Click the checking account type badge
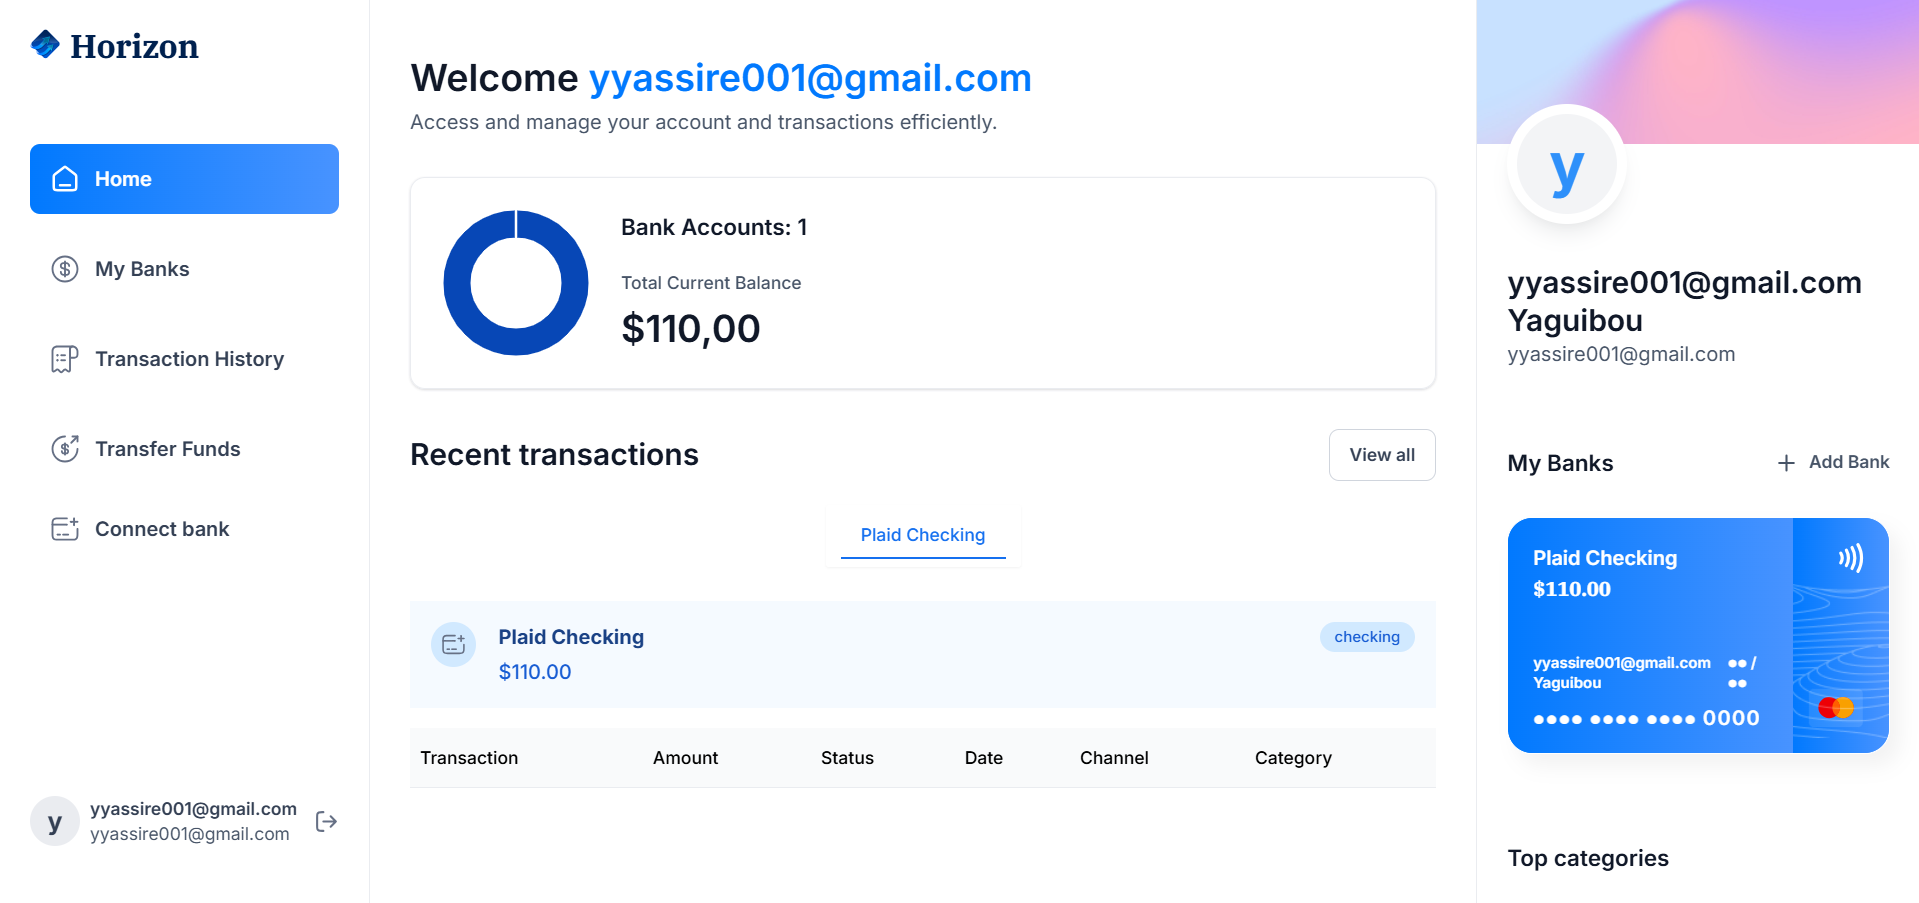This screenshot has width=1919, height=903. click(x=1367, y=637)
